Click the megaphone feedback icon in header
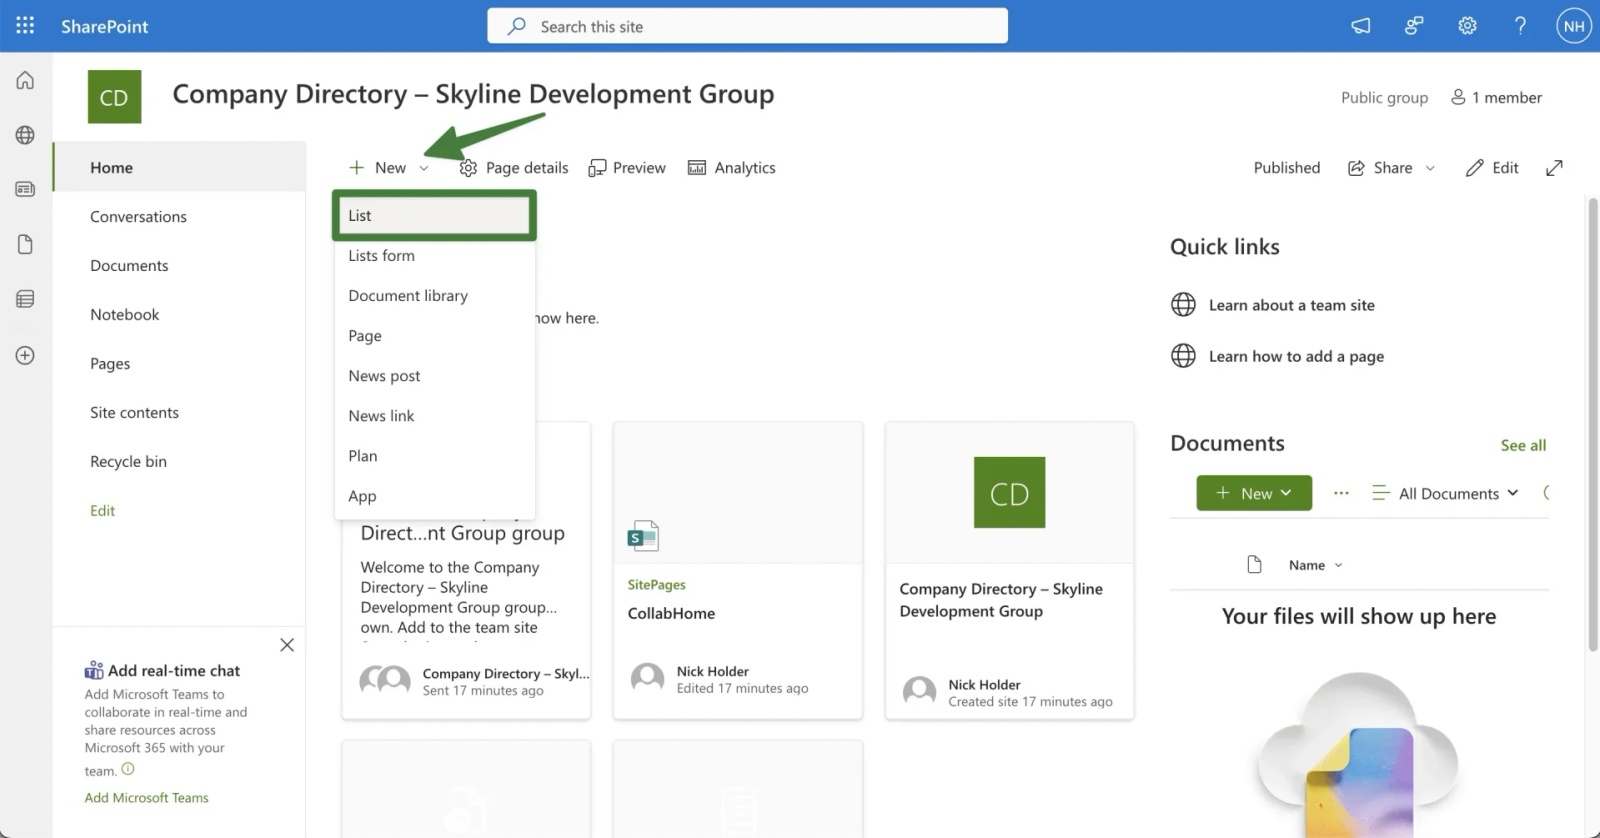The image size is (1600, 838). click(x=1361, y=26)
